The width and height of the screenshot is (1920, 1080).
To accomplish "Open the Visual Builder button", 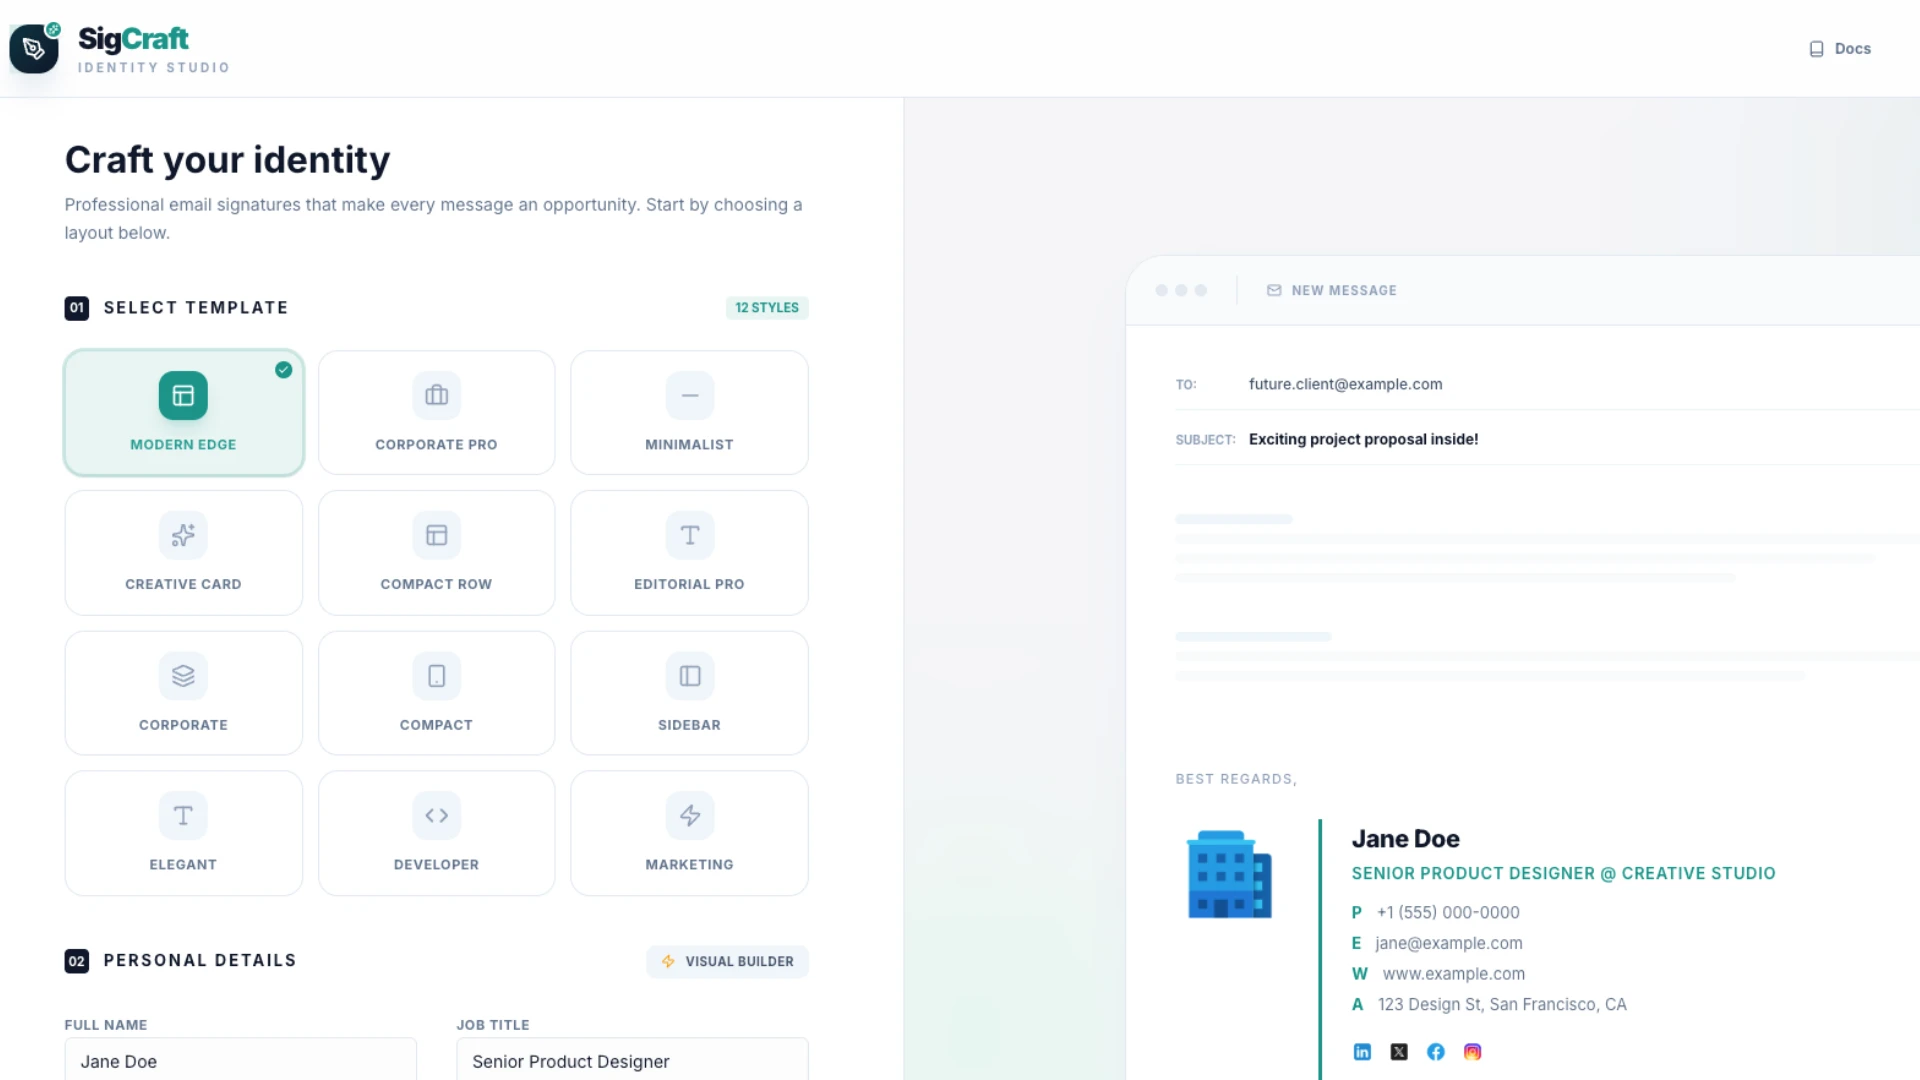I will pos(727,961).
